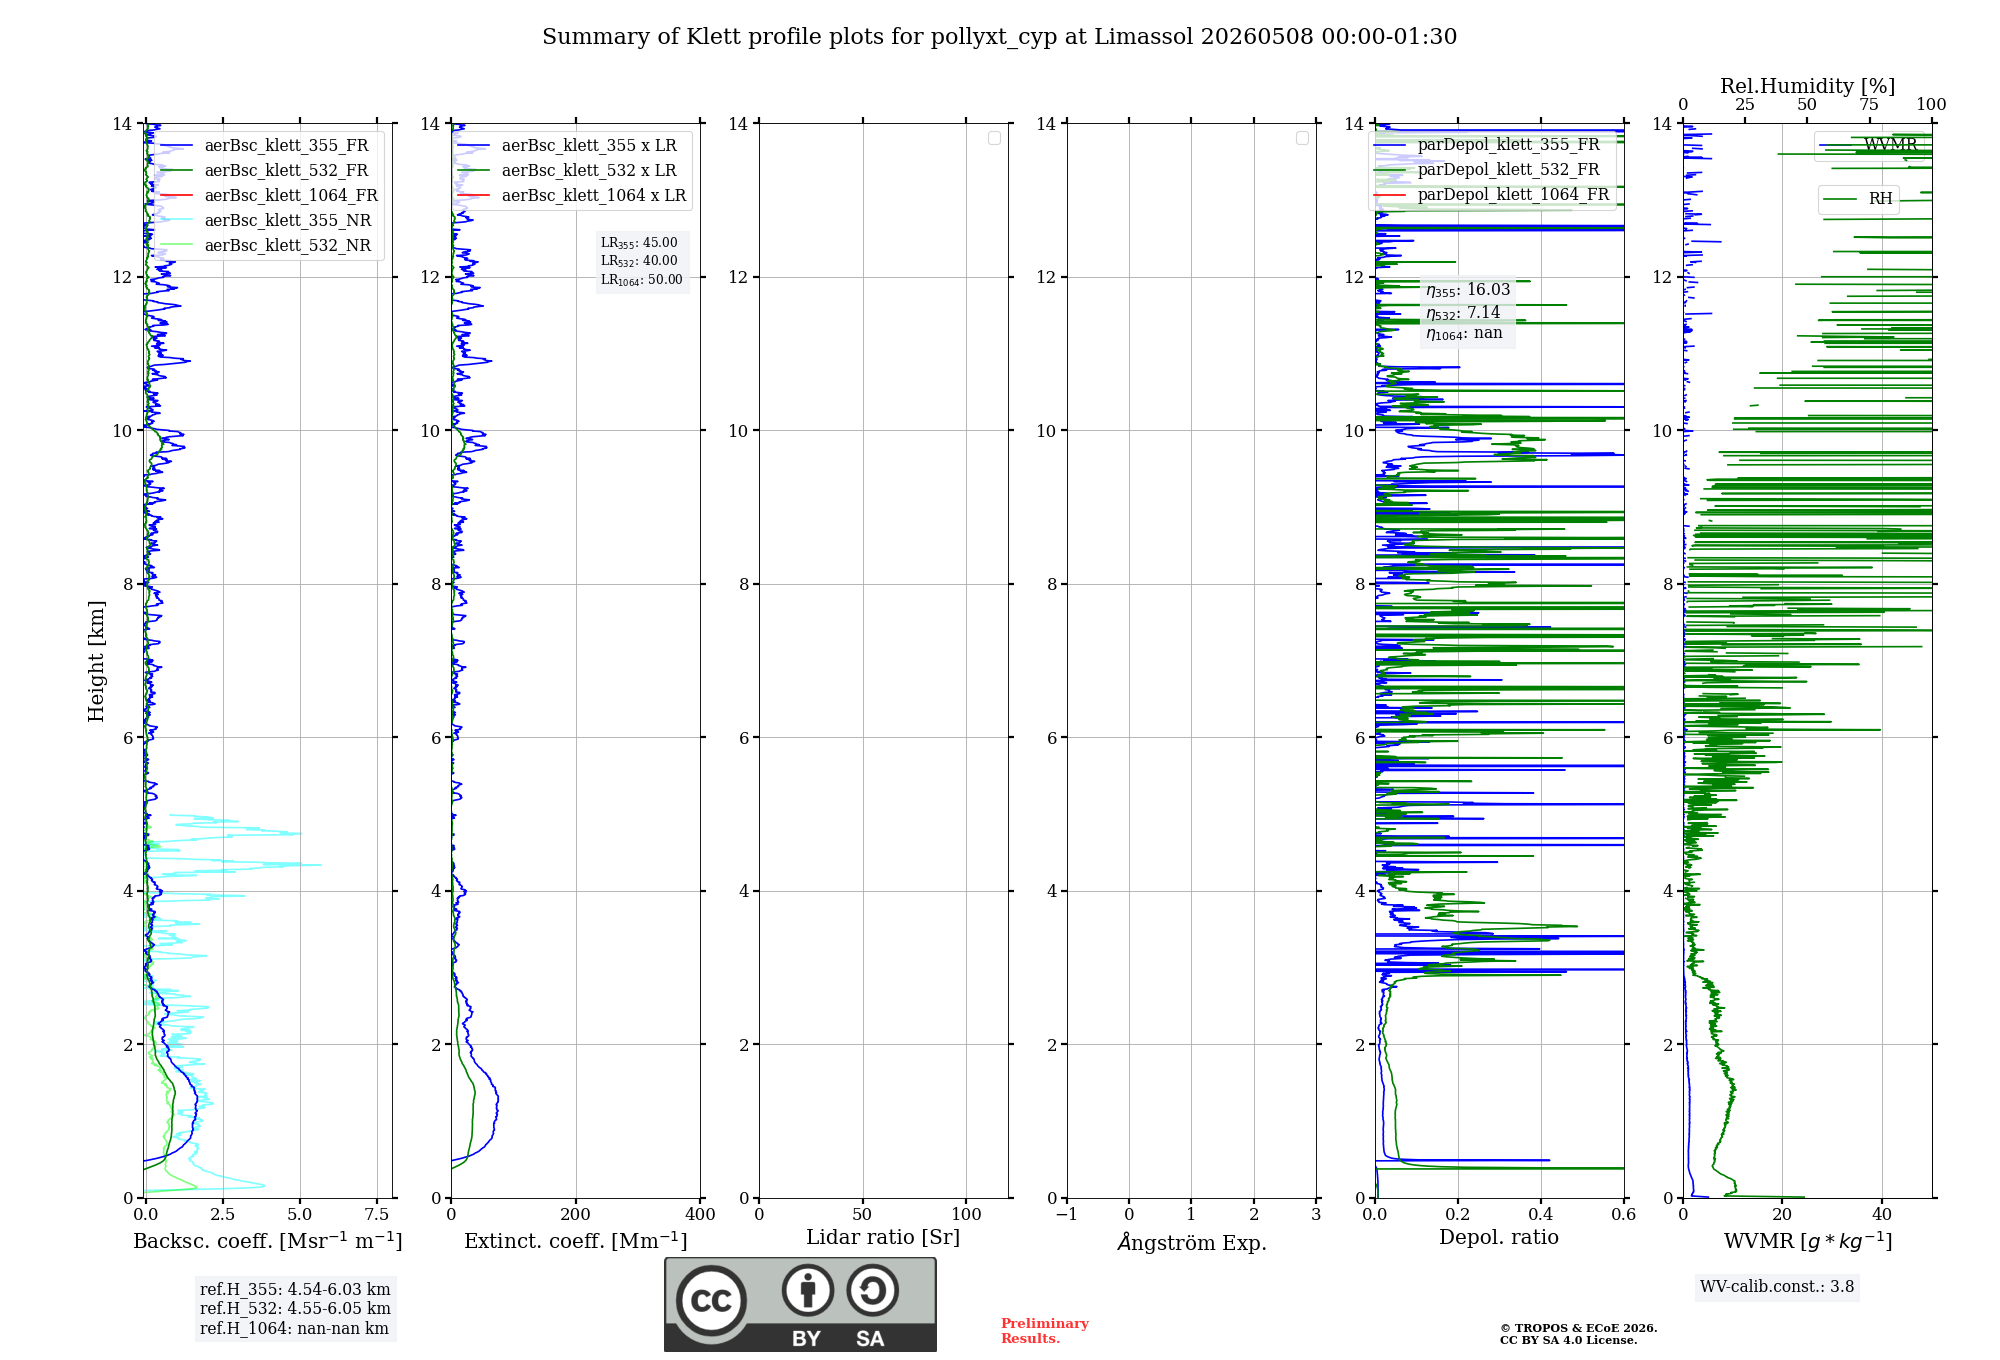
Task: Click the Rel.Humidity [%] top axis label
Action: 1808,86
